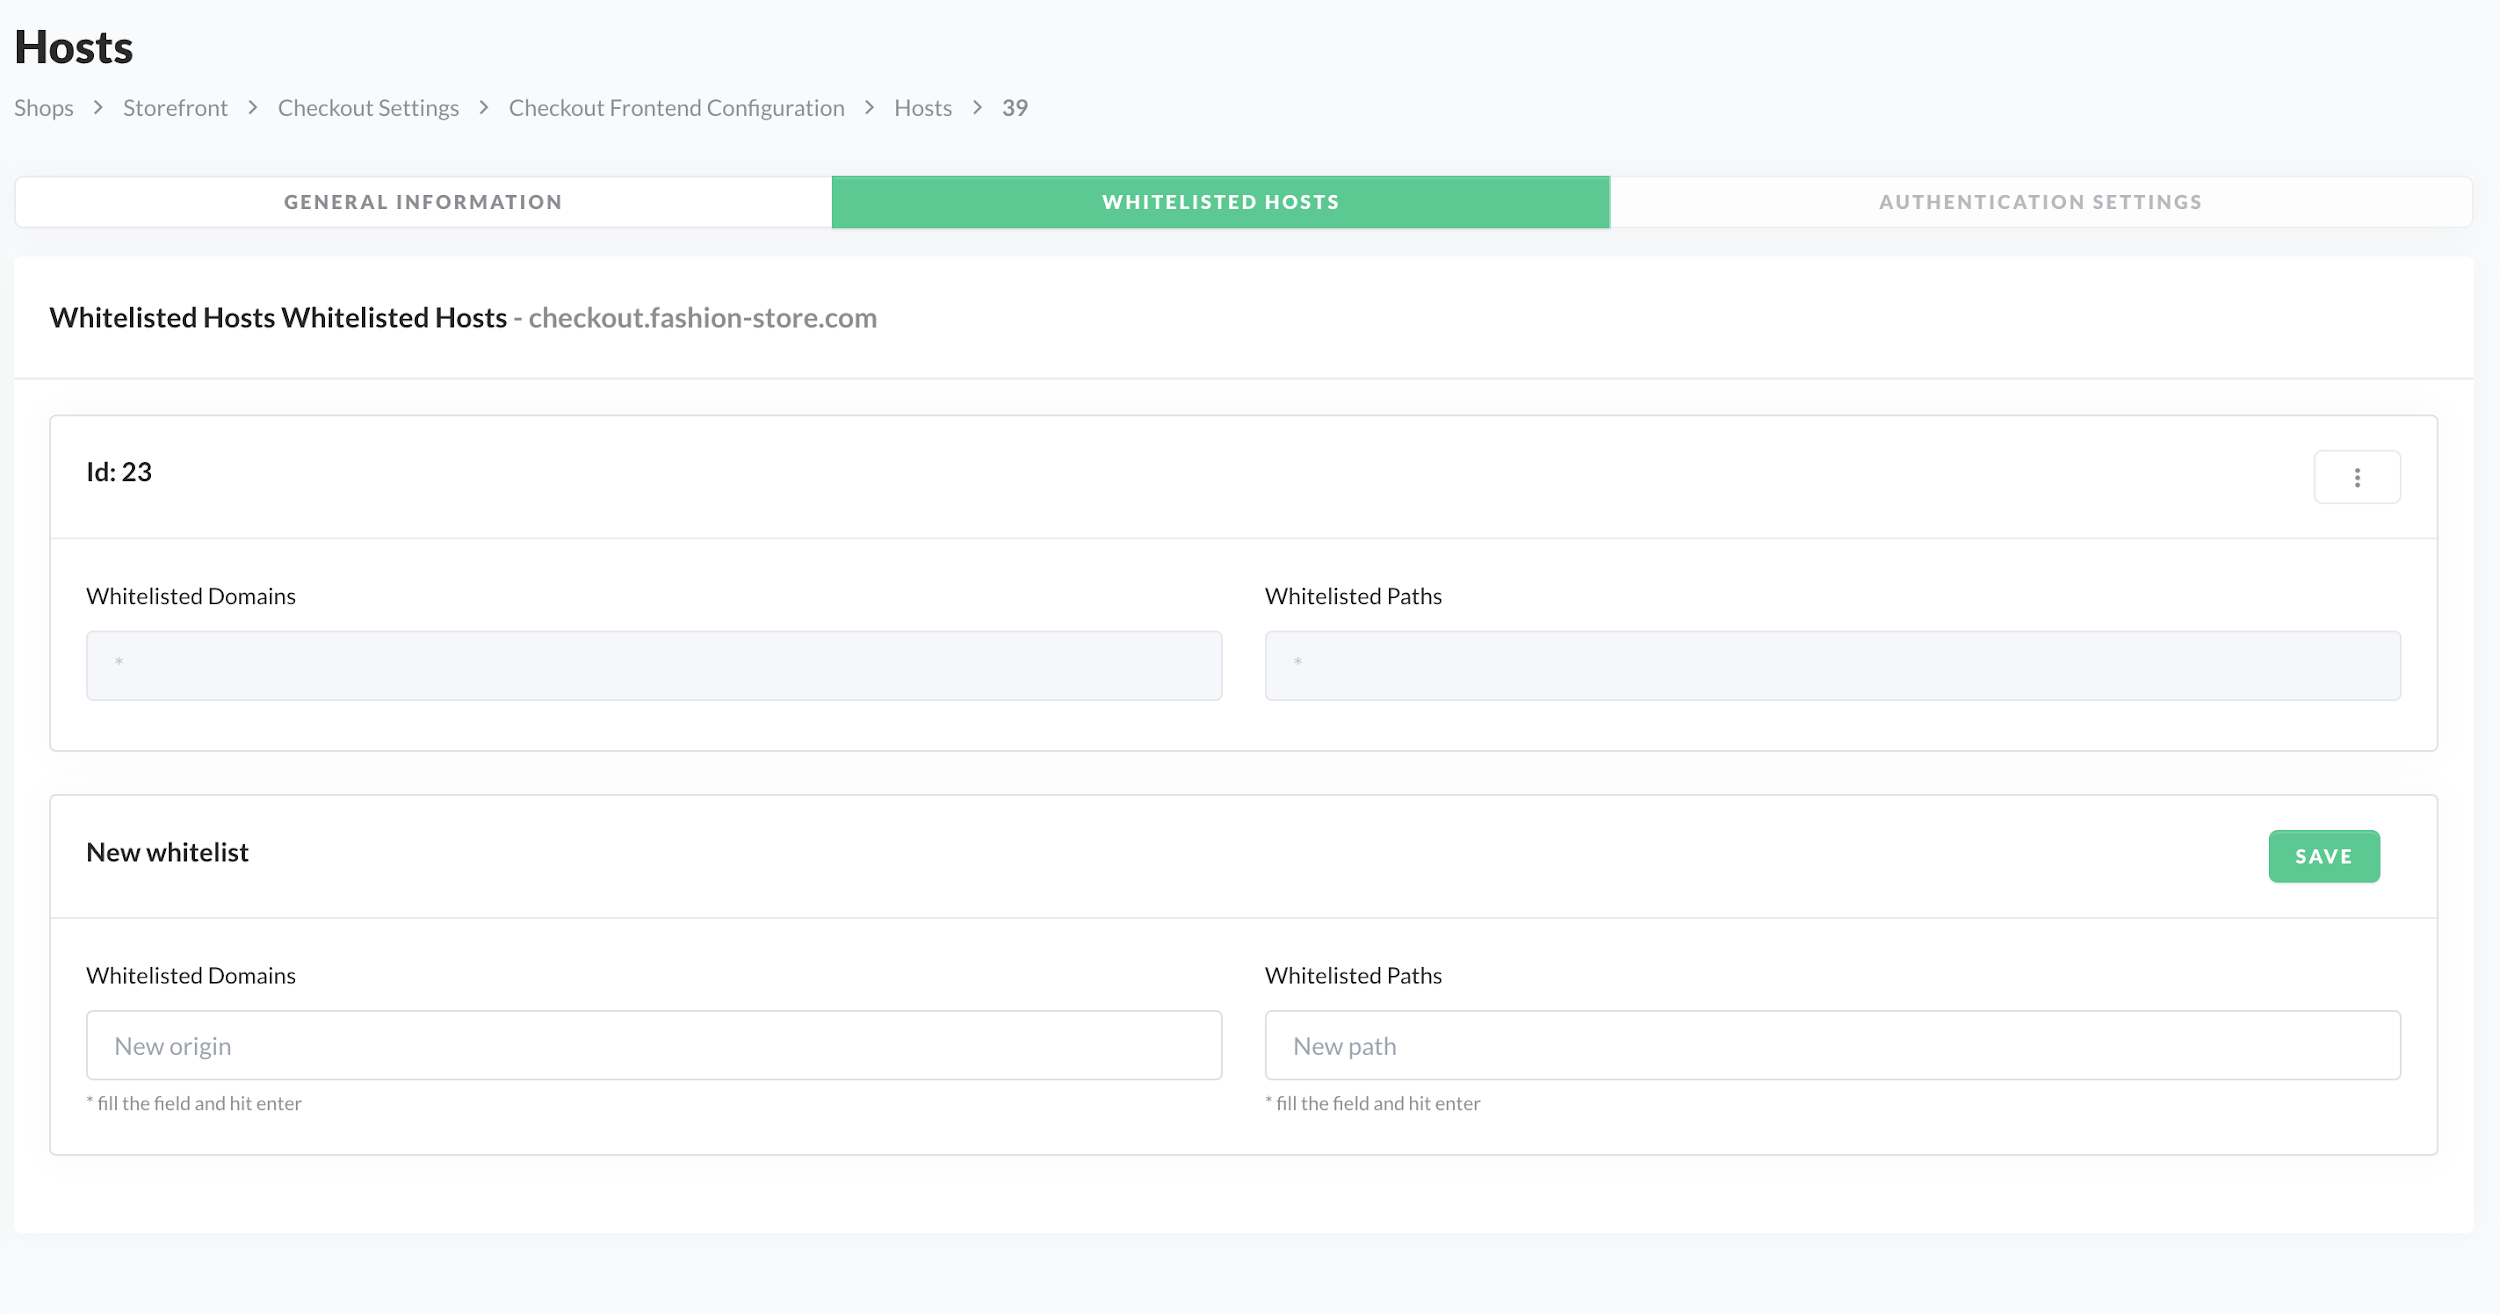This screenshot has width=2500, height=1314.
Task: Open the Checkout Settings breadcrumb
Action: coord(368,108)
